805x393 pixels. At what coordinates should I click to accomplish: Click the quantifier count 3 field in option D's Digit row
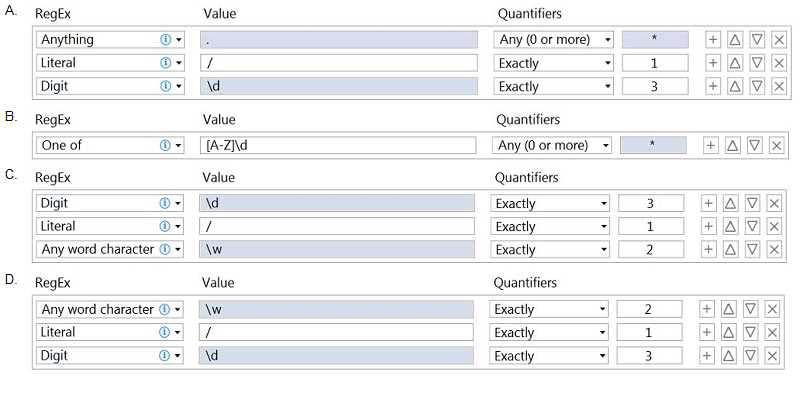pos(649,355)
